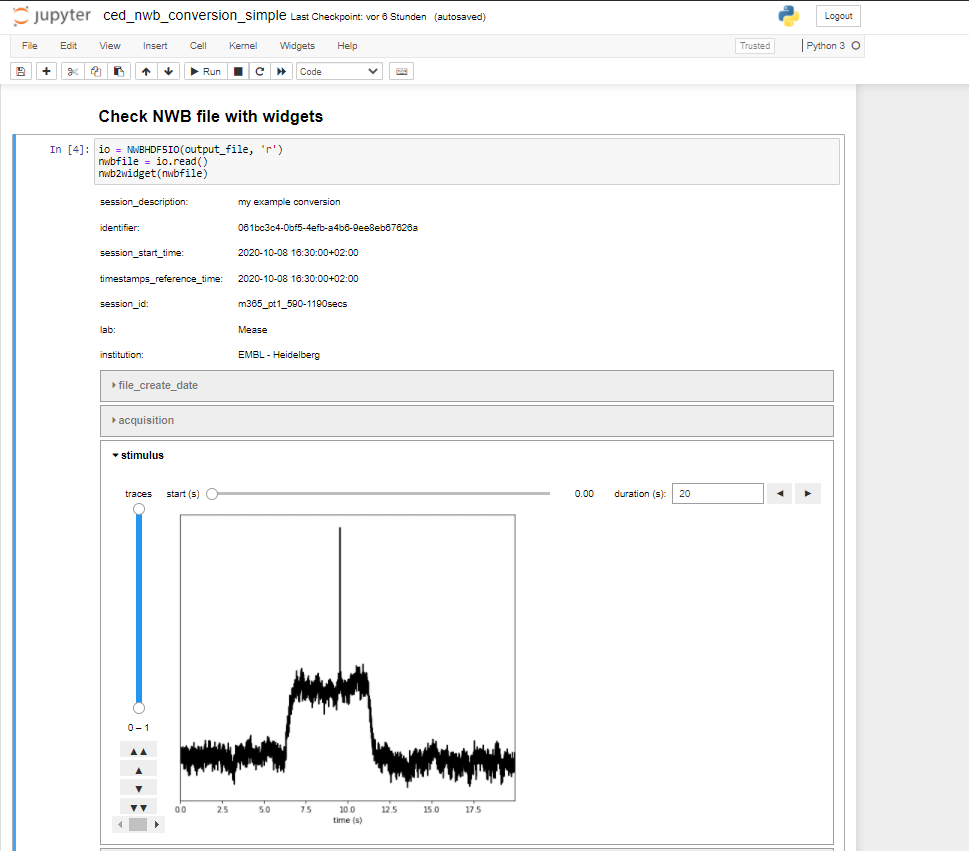The height and width of the screenshot is (851, 969).
Task: Open the Widgets menu
Action: pos(297,46)
